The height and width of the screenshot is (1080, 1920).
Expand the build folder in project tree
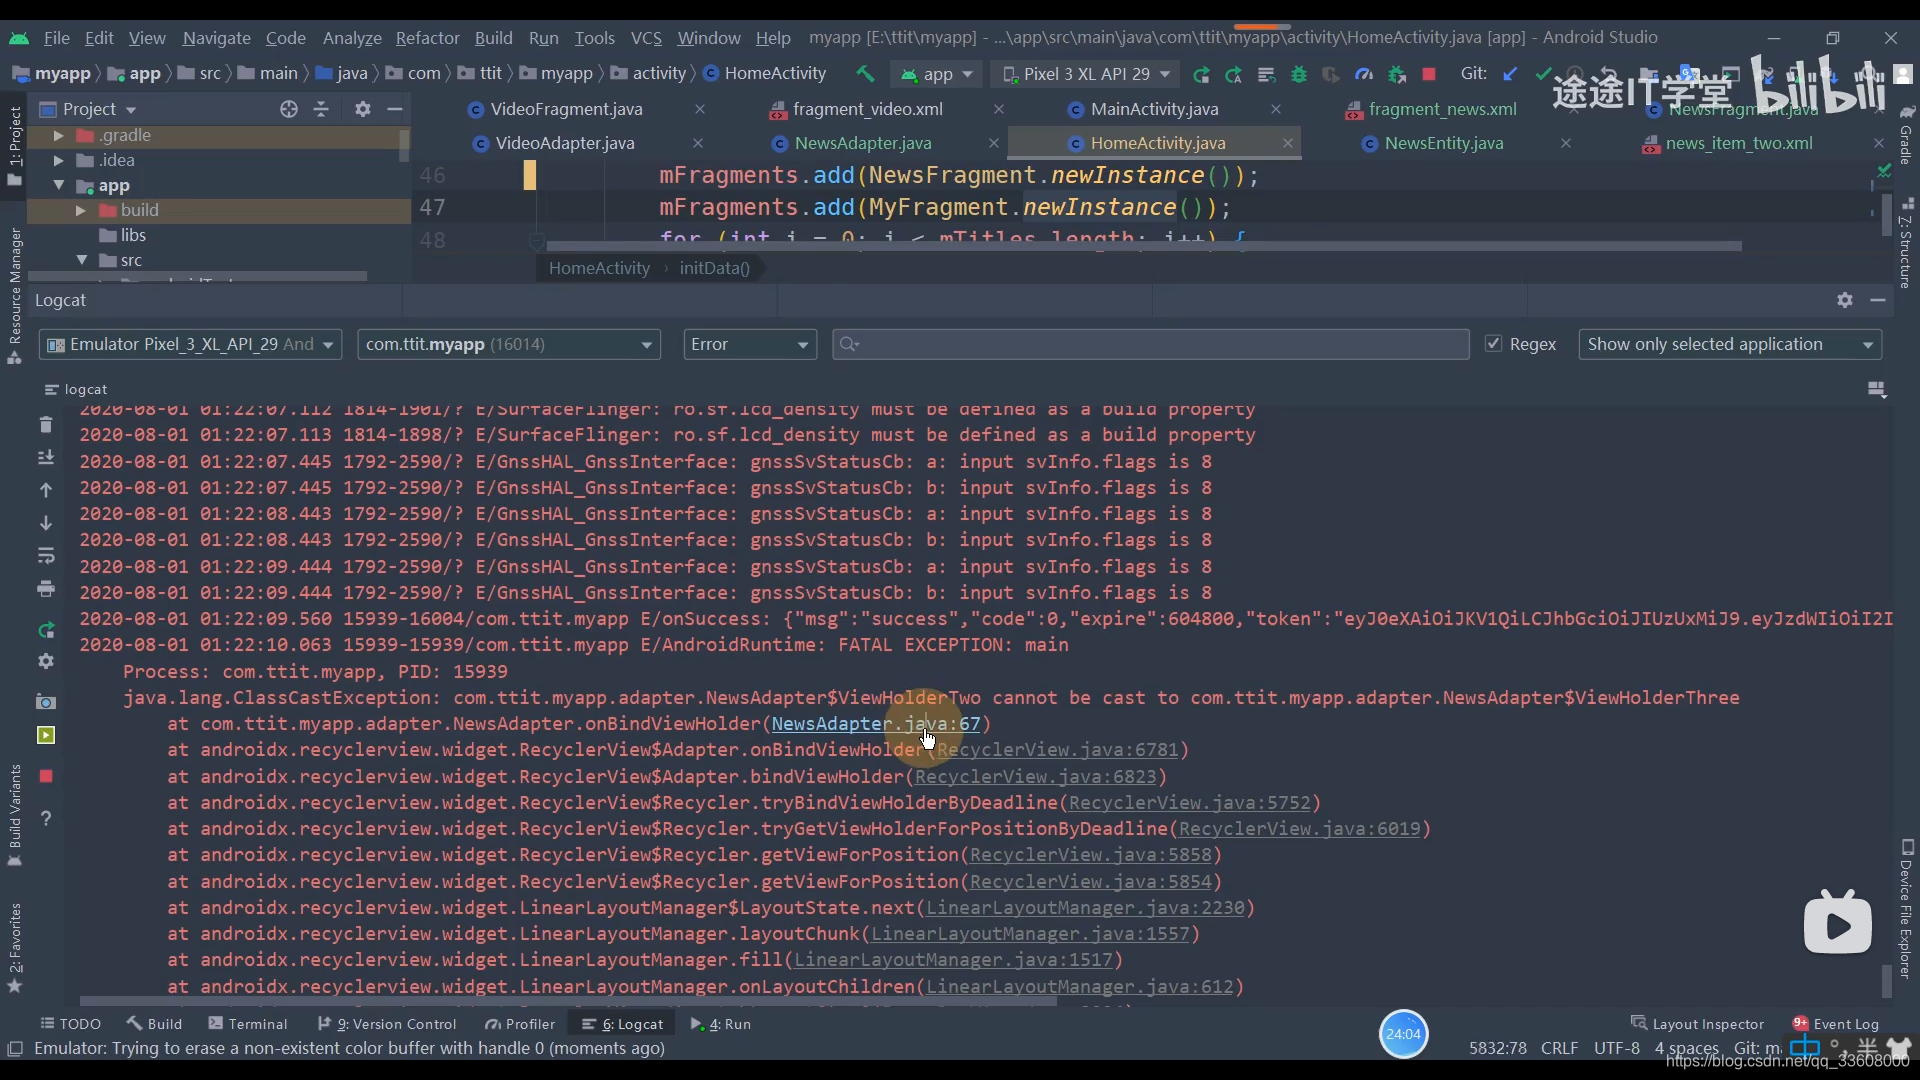(x=80, y=210)
